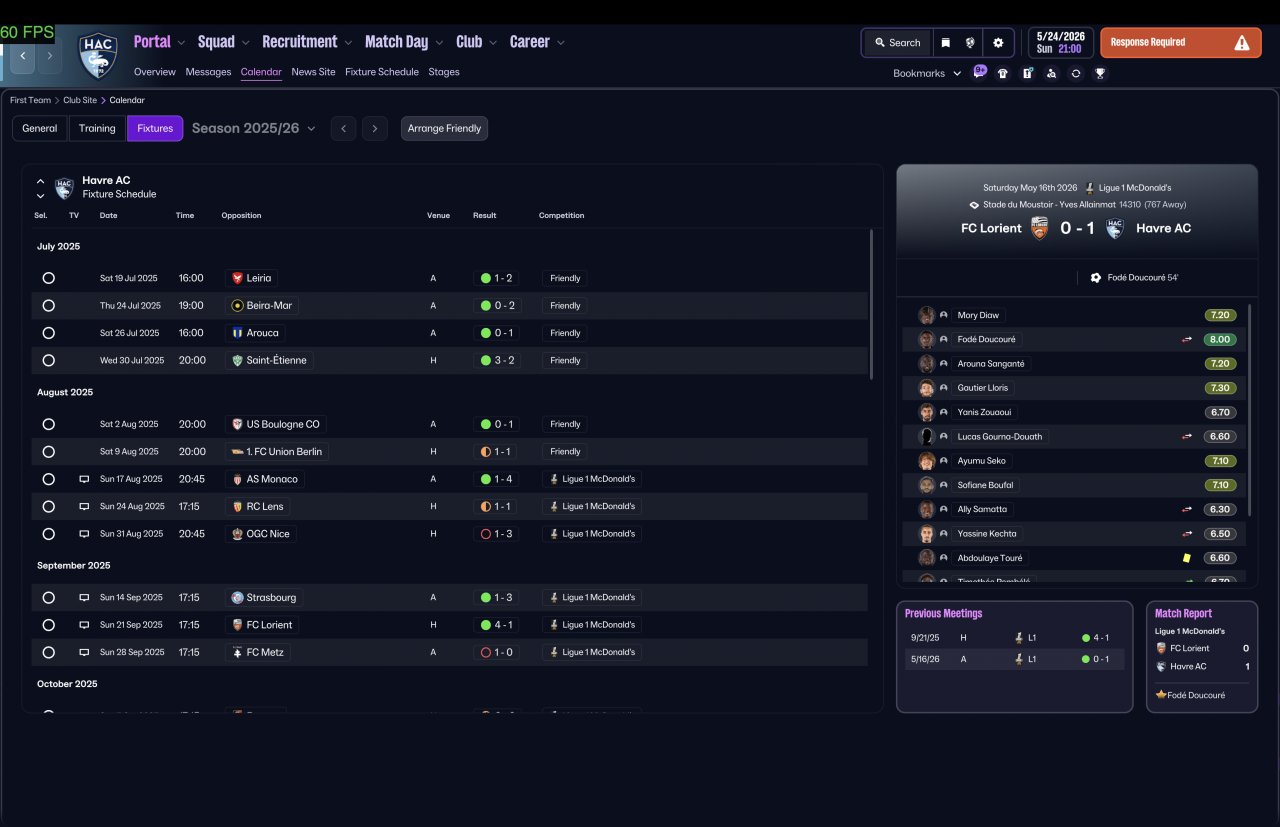Open the News Site sub-menu
The image size is (1280, 827).
click(313, 72)
